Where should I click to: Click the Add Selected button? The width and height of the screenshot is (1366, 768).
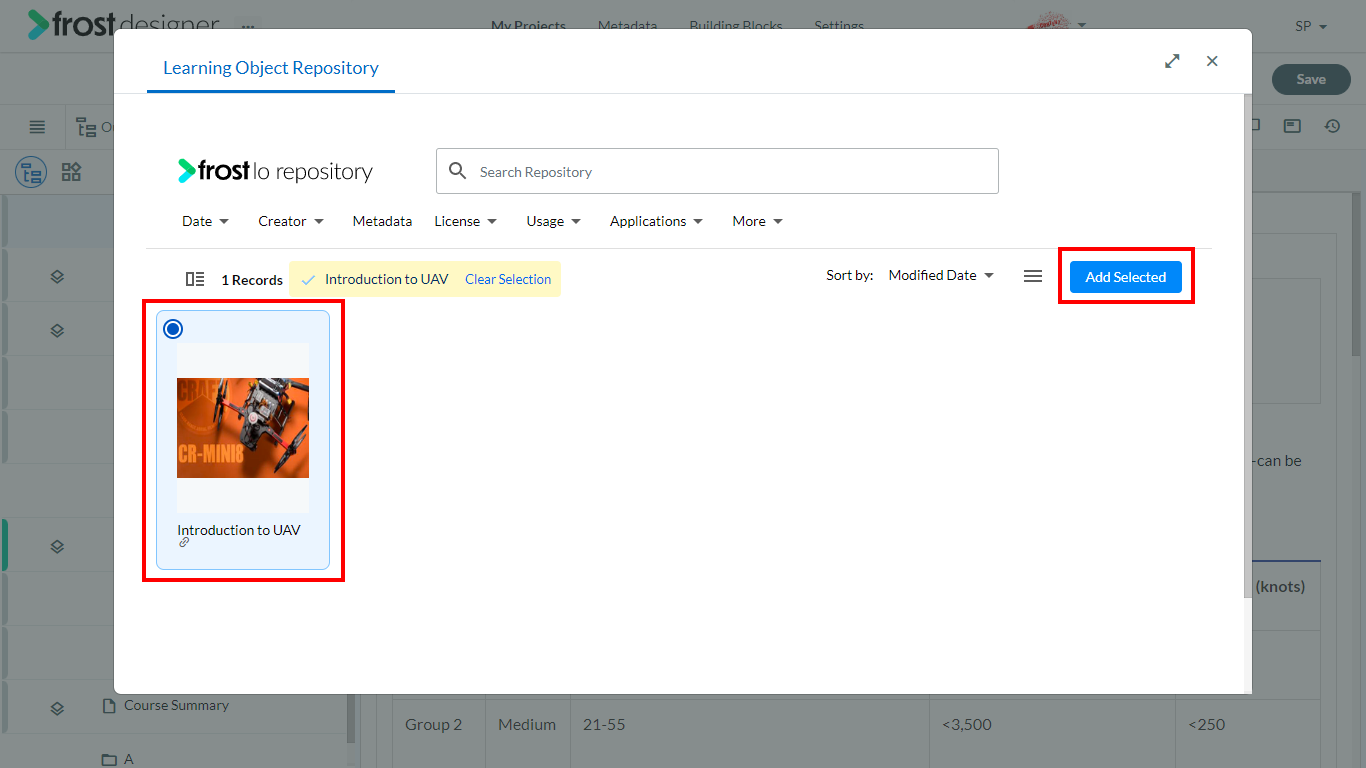click(1125, 277)
